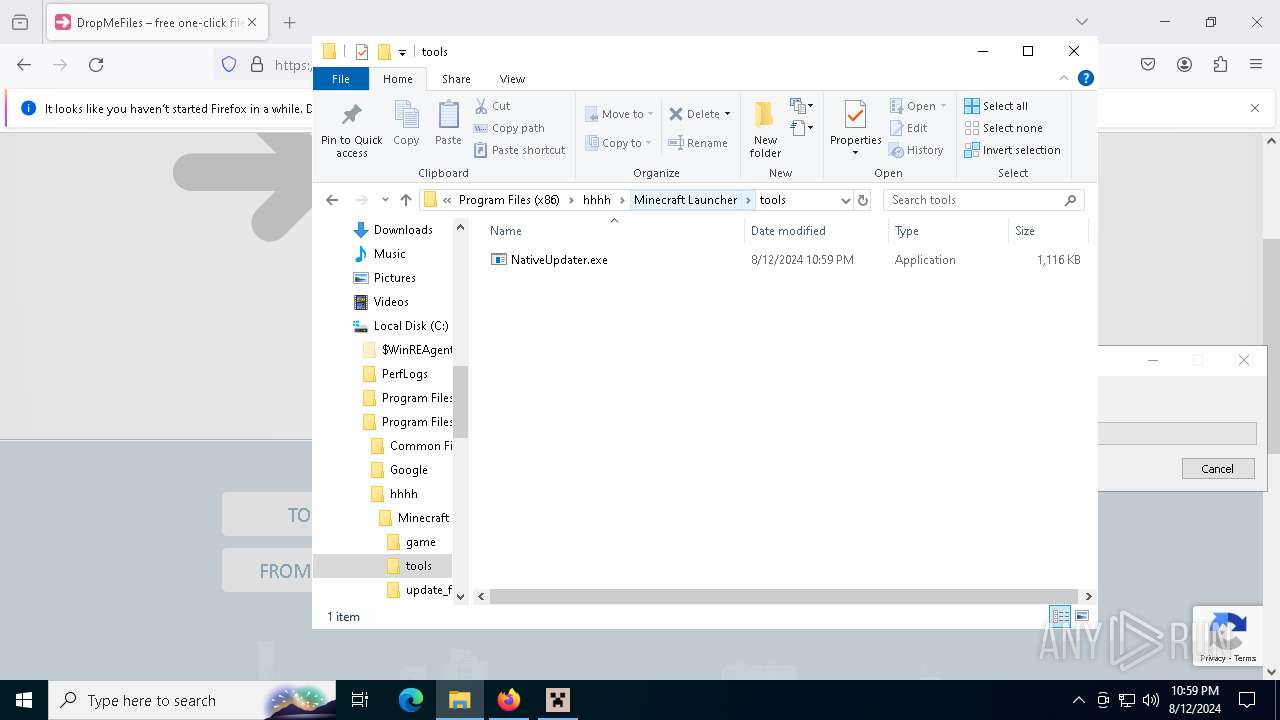Click Program Files (x86) breadcrumb
Image resolution: width=1280 pixels, height=720 pixels.
509,200
